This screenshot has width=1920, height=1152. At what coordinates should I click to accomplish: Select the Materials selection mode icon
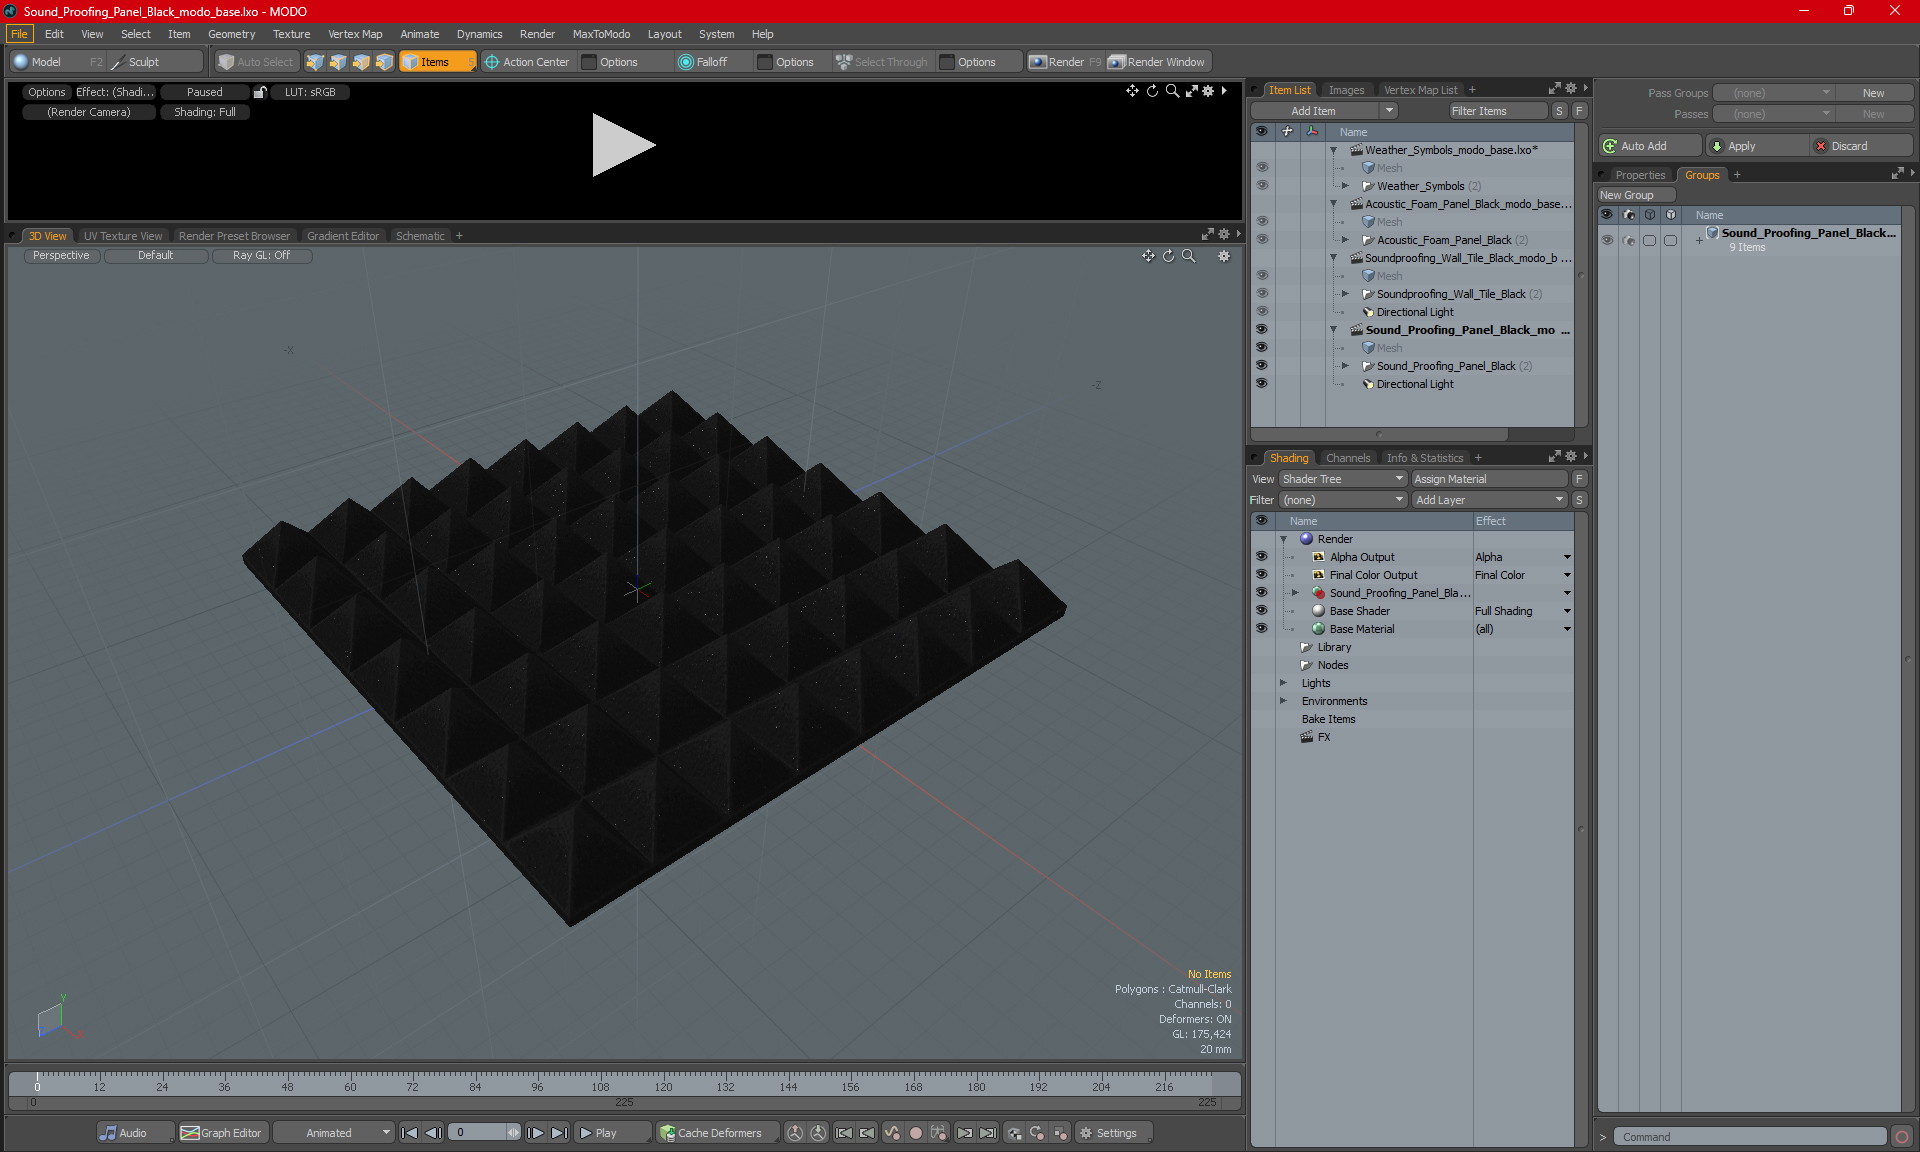coord(384,62)
